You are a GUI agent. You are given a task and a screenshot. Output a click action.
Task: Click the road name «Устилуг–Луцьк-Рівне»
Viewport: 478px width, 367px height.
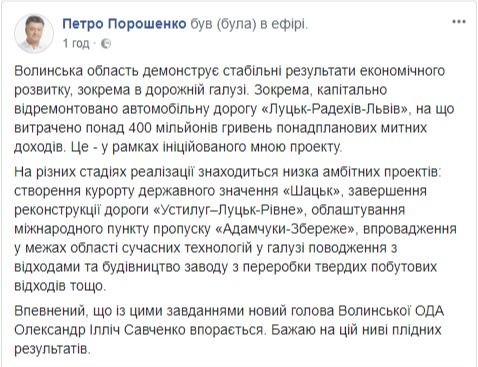[229, 210]
